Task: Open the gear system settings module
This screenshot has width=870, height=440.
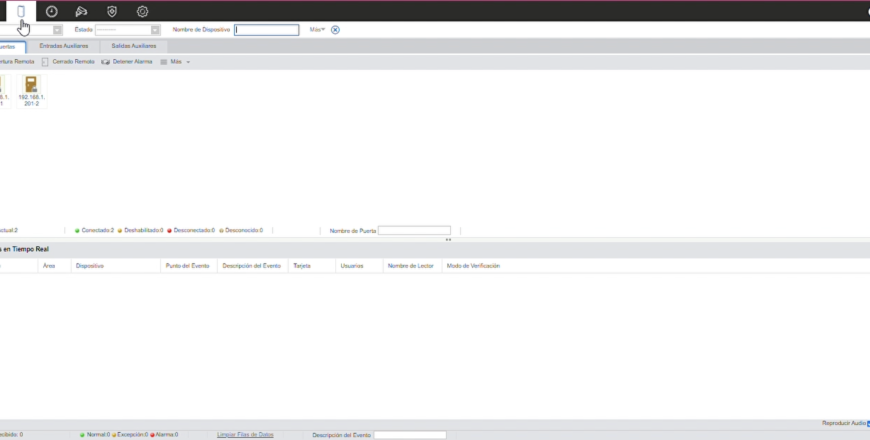Action: (142, 11)
